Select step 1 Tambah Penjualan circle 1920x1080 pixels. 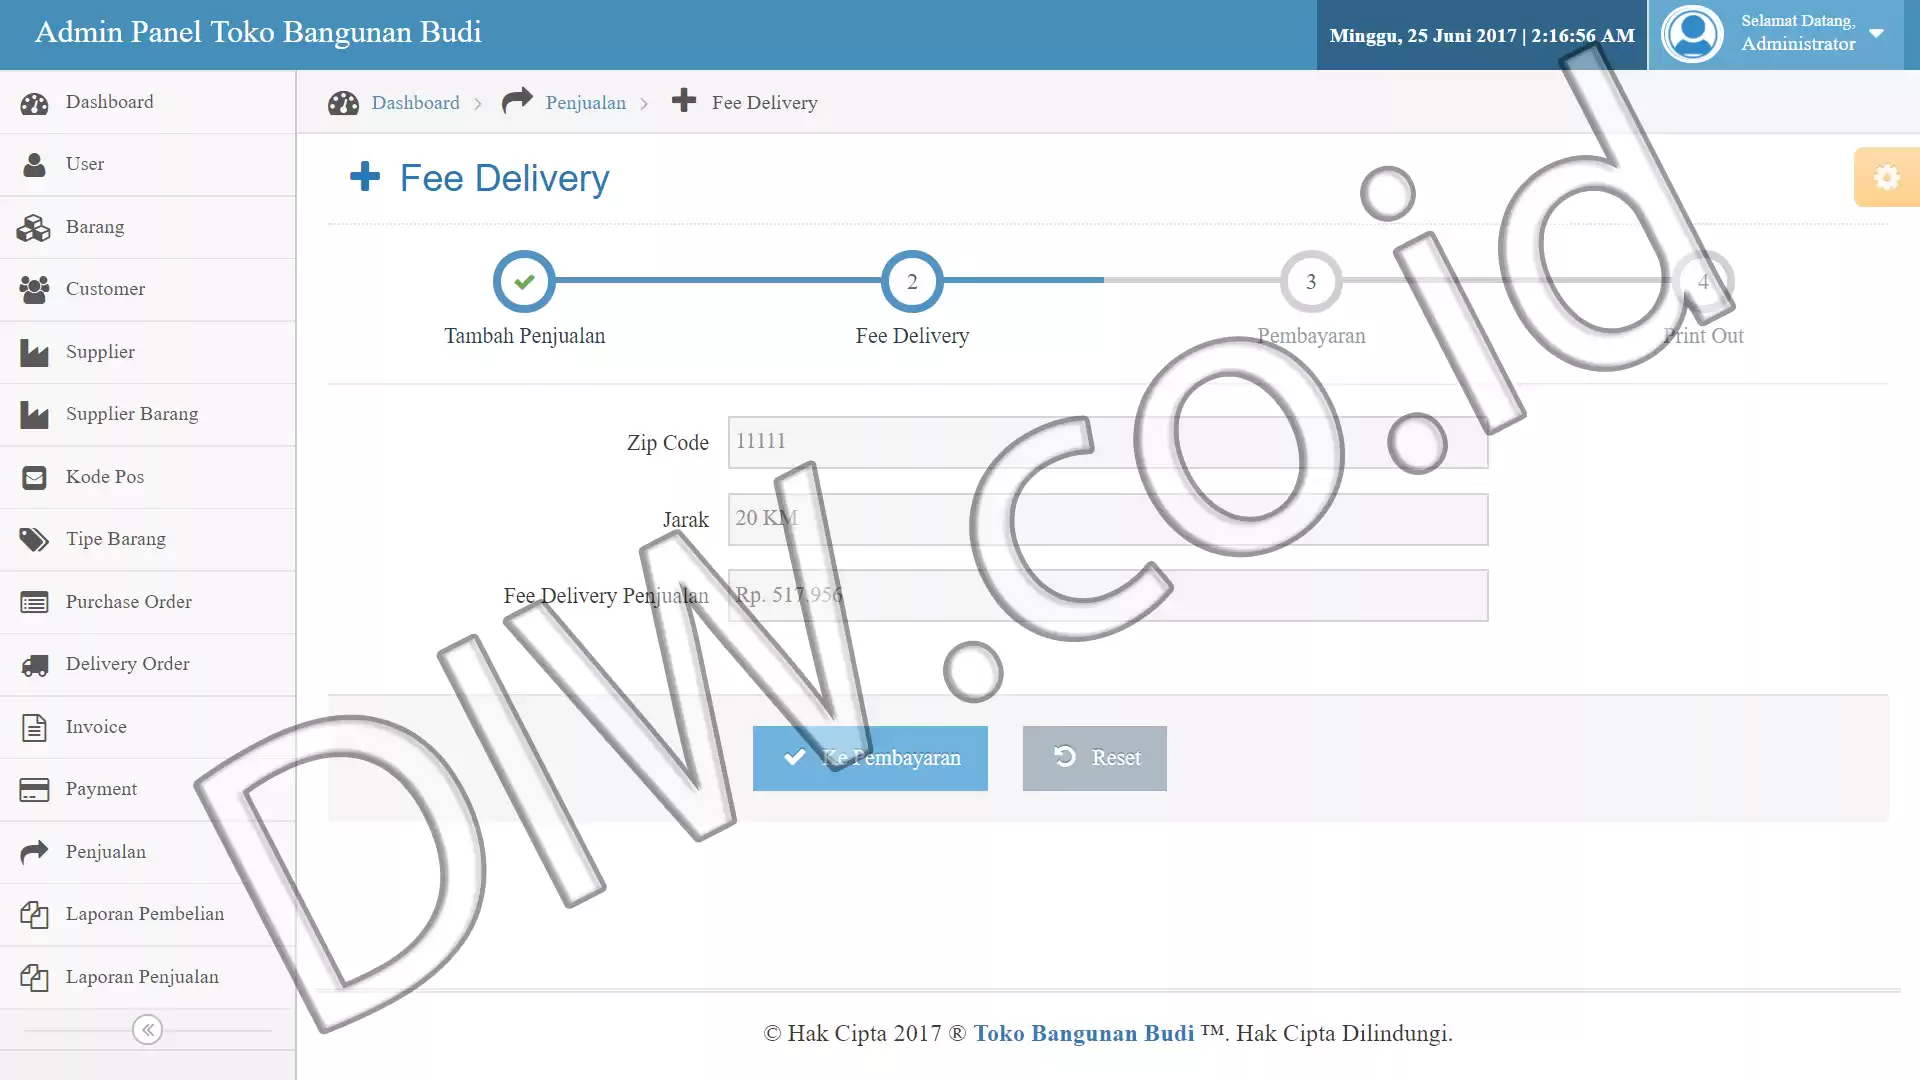point(524,282)
